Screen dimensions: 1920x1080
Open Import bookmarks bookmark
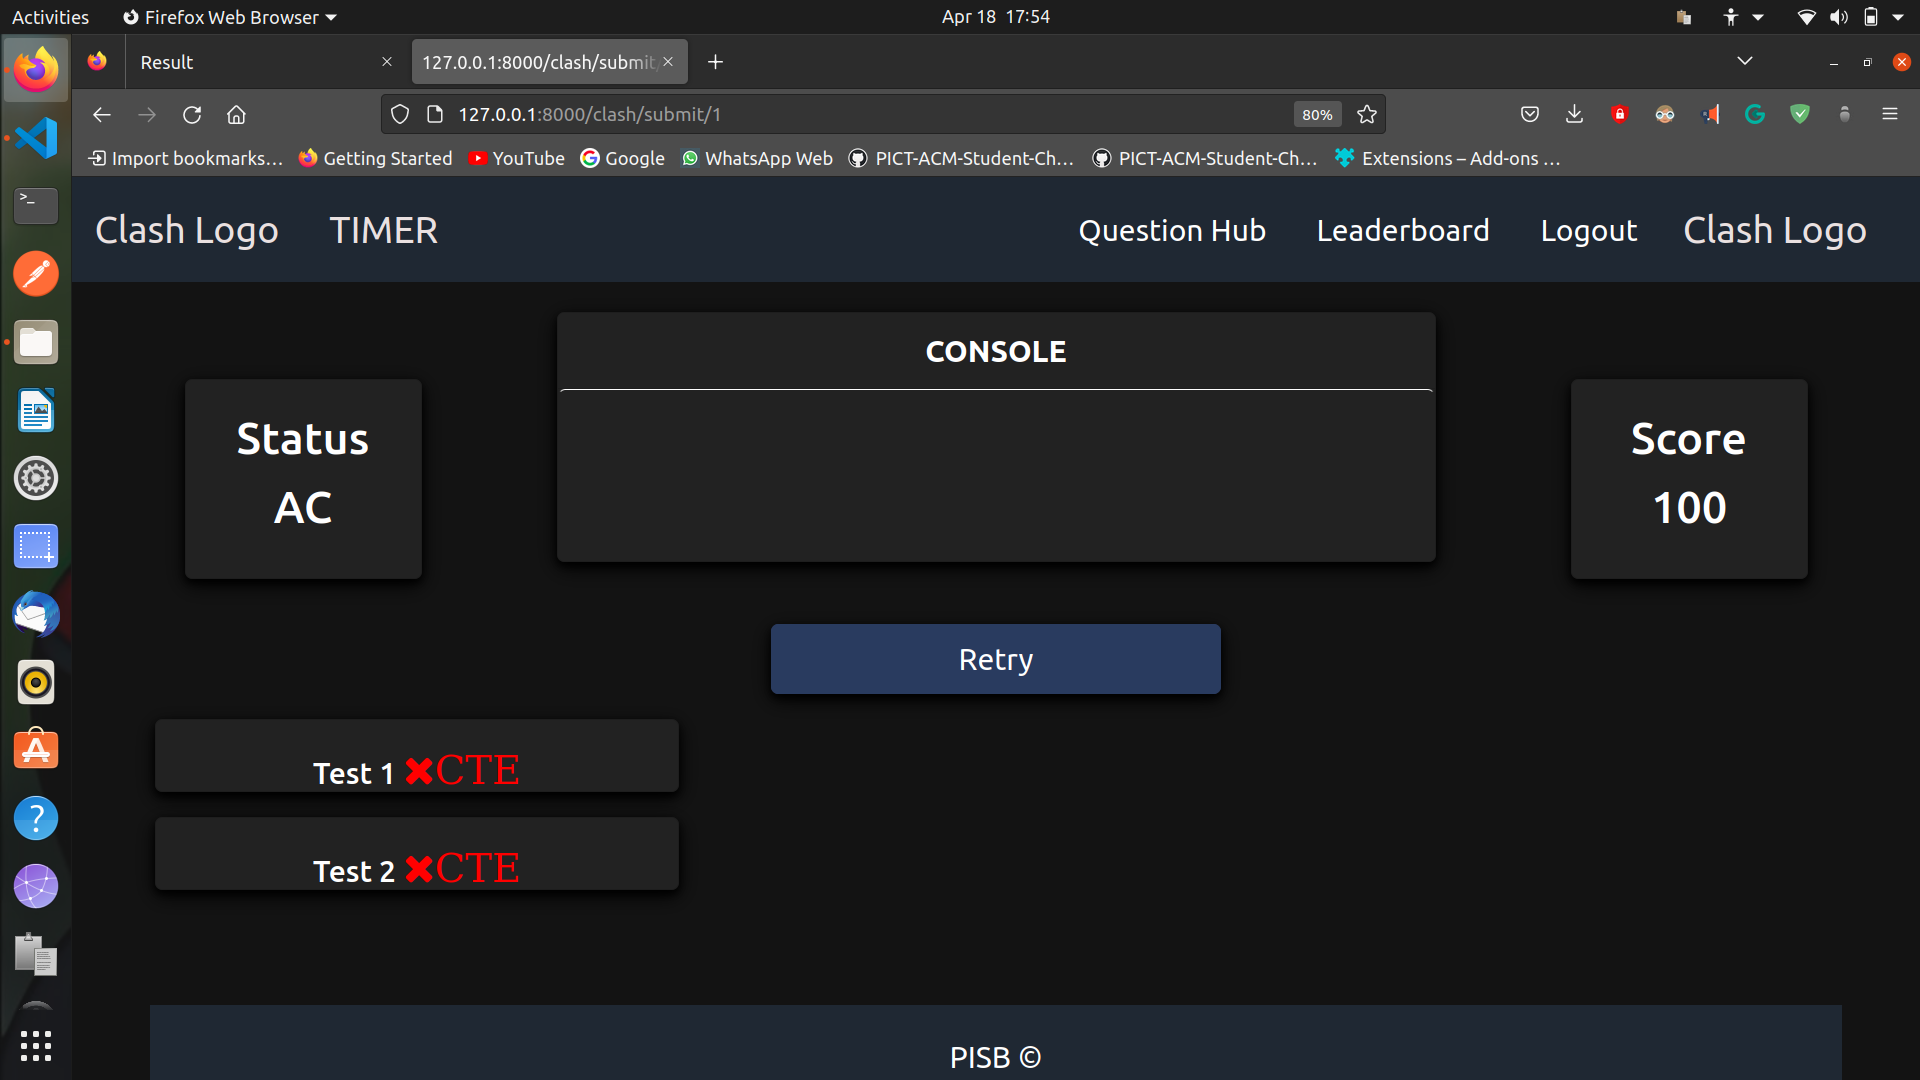186,158
